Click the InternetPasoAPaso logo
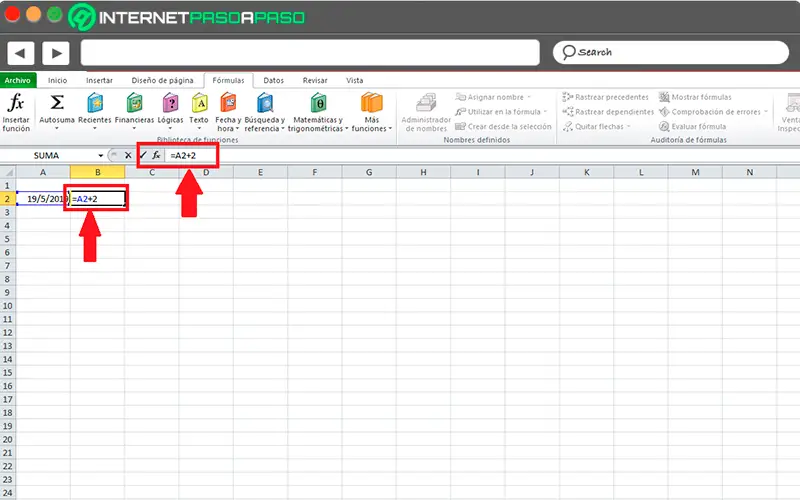The height and width of the screenshot is (500, 800). coord(187,17)
